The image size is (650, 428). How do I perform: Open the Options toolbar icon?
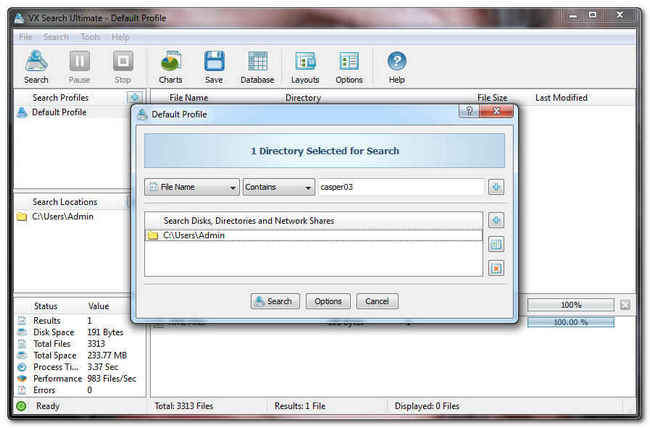[x=349, y=67]
